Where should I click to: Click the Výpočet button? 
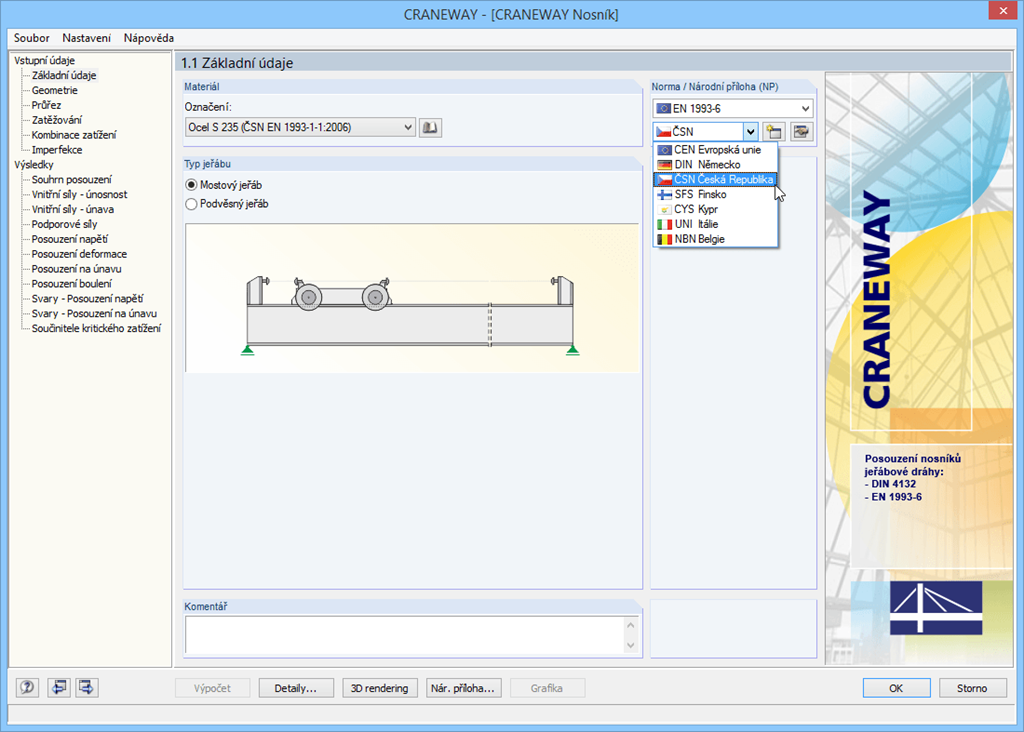point(212,688)
